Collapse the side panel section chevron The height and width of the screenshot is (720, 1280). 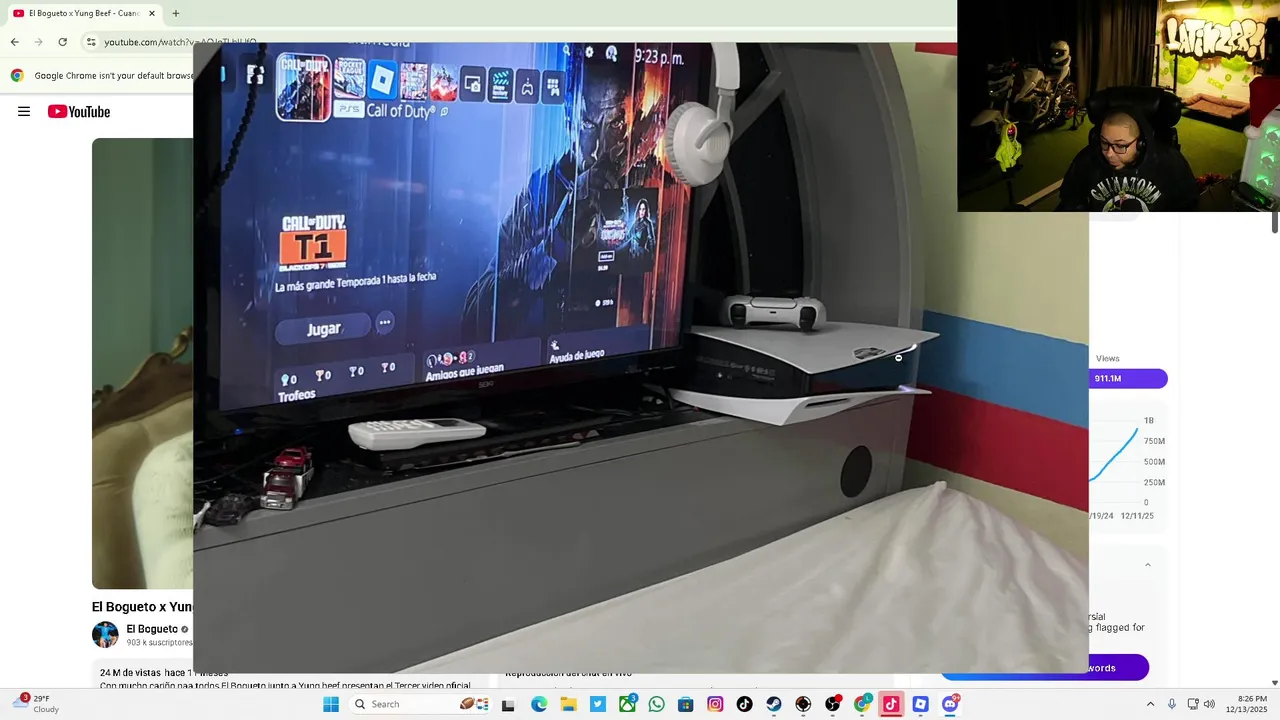tap(1147, 565)
